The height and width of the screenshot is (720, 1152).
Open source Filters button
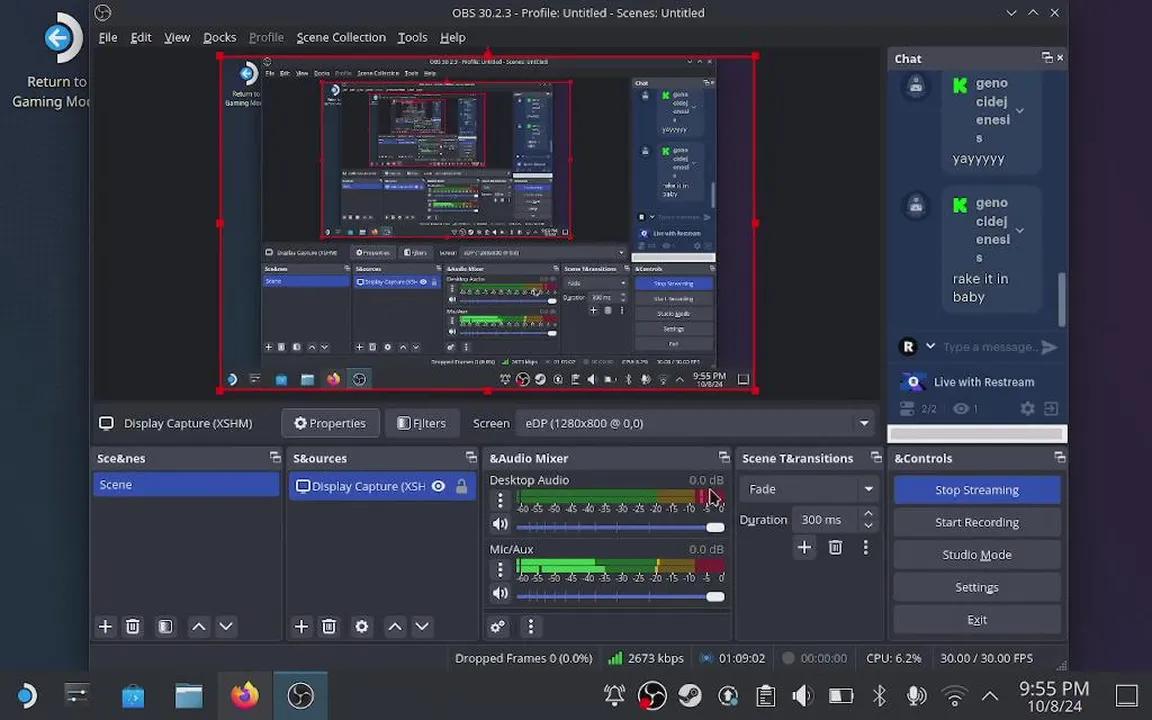pos(422,423)
